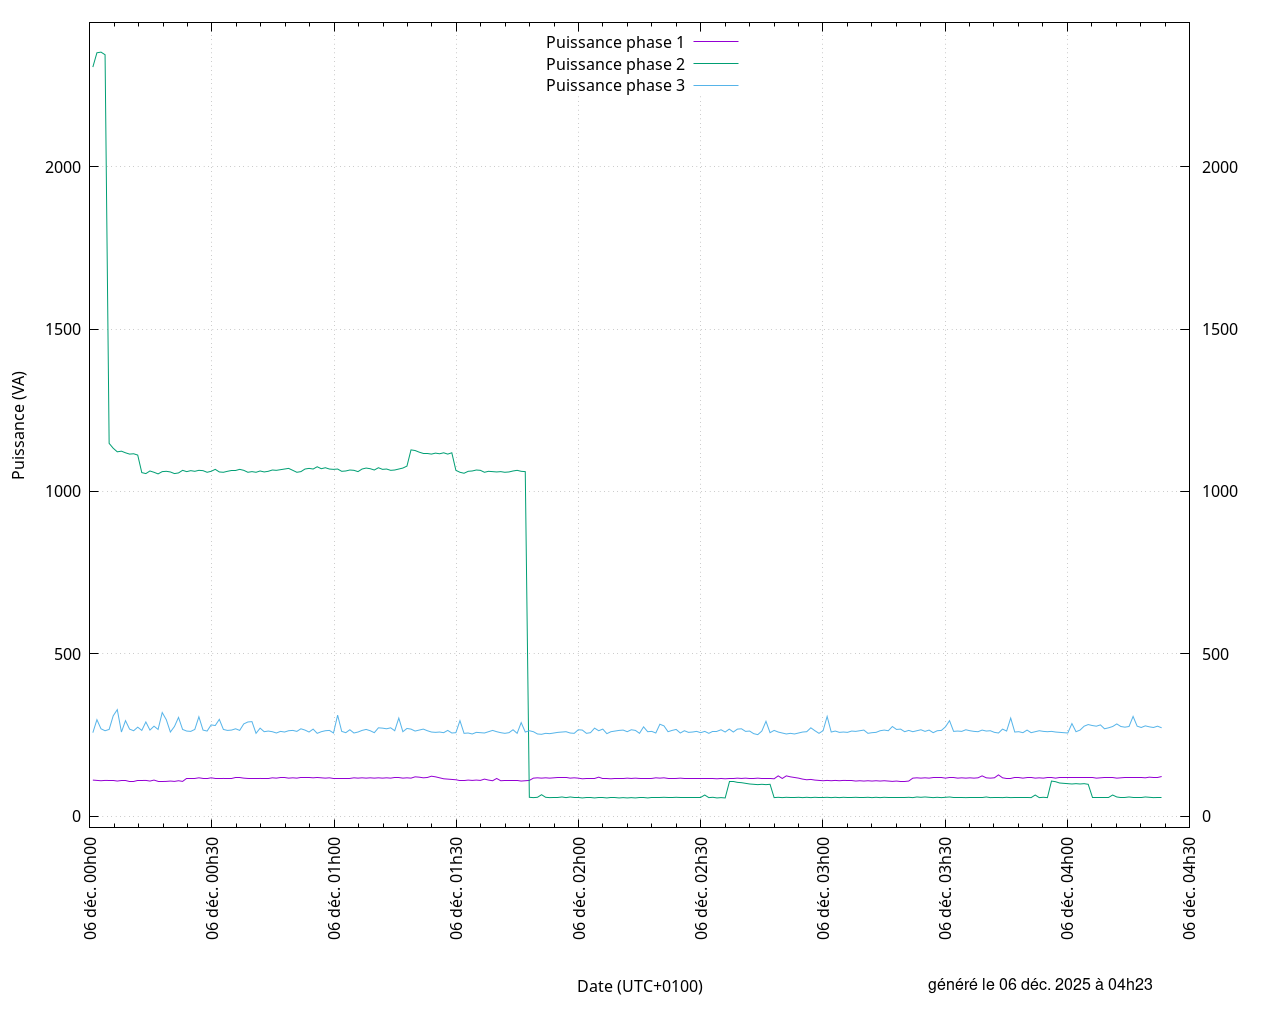
Task: Click the 'Puissance (VA)' vertical axis title
Action: click(x=19, y=425)
